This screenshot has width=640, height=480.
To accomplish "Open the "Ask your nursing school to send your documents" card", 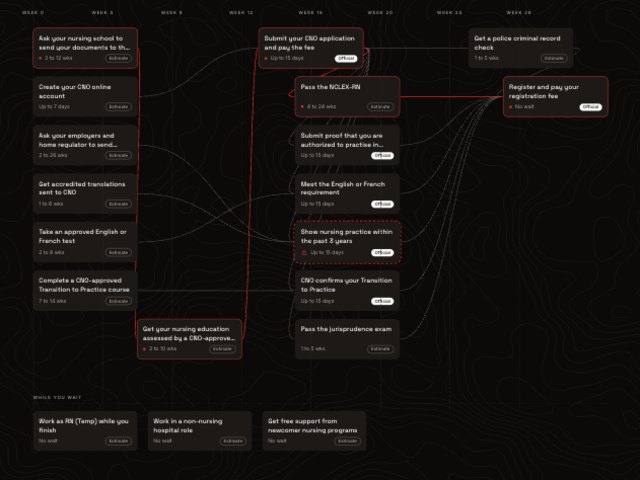I will pos(85,48).
